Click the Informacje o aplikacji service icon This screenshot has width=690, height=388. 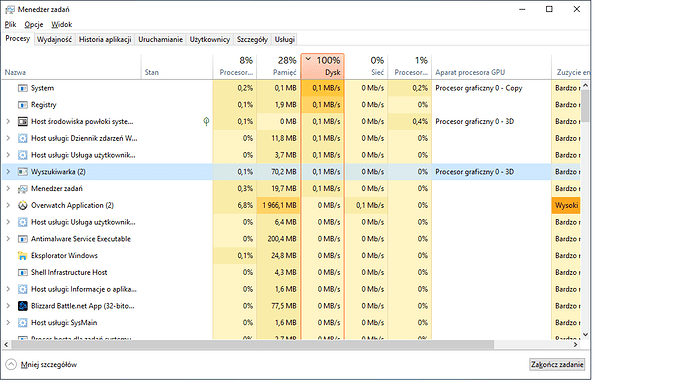(x=22, y=289)
